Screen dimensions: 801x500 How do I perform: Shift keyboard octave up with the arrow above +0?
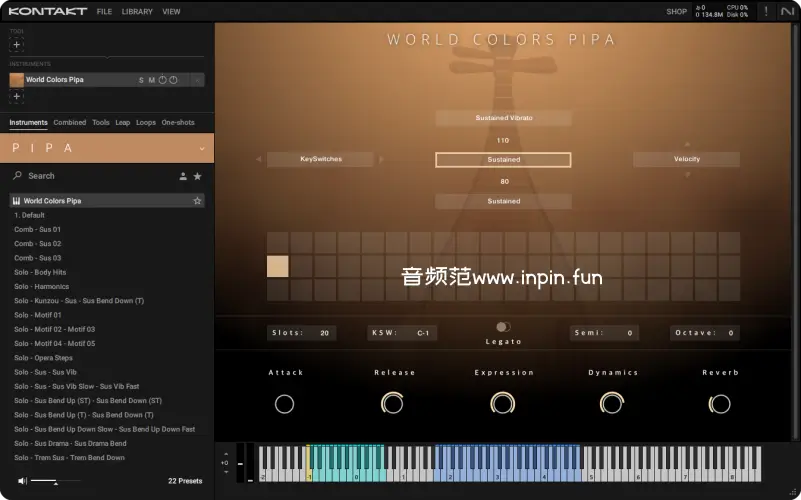tap(226, 454)
